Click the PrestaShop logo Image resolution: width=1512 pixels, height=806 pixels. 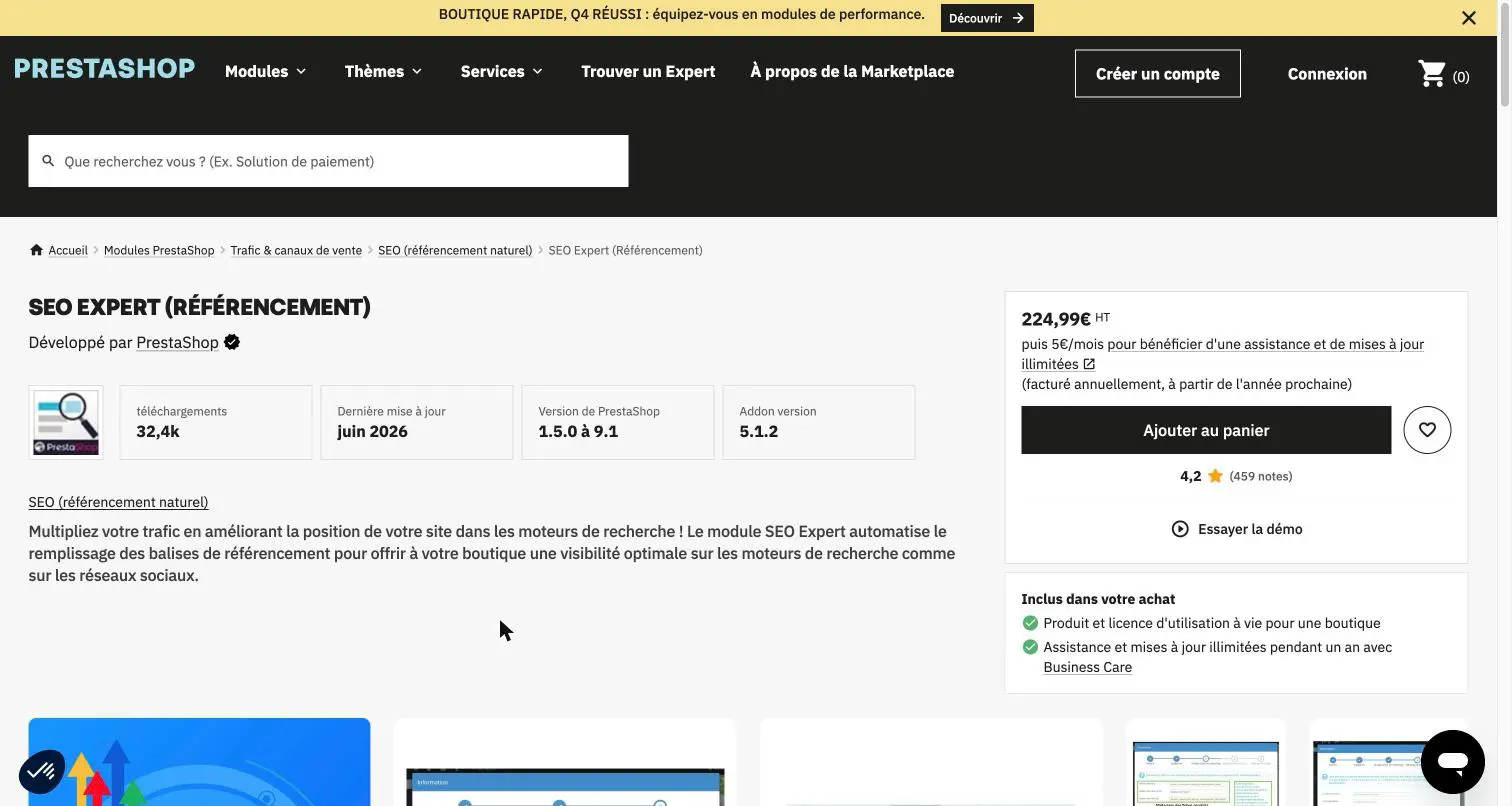pyautogui.click(x=105, y=69)
